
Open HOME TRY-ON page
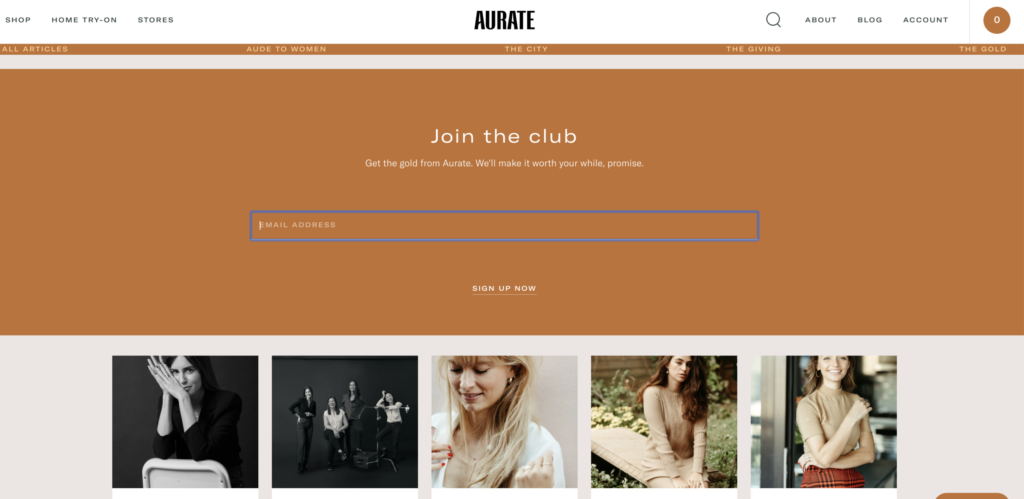[x=84, y=20]
